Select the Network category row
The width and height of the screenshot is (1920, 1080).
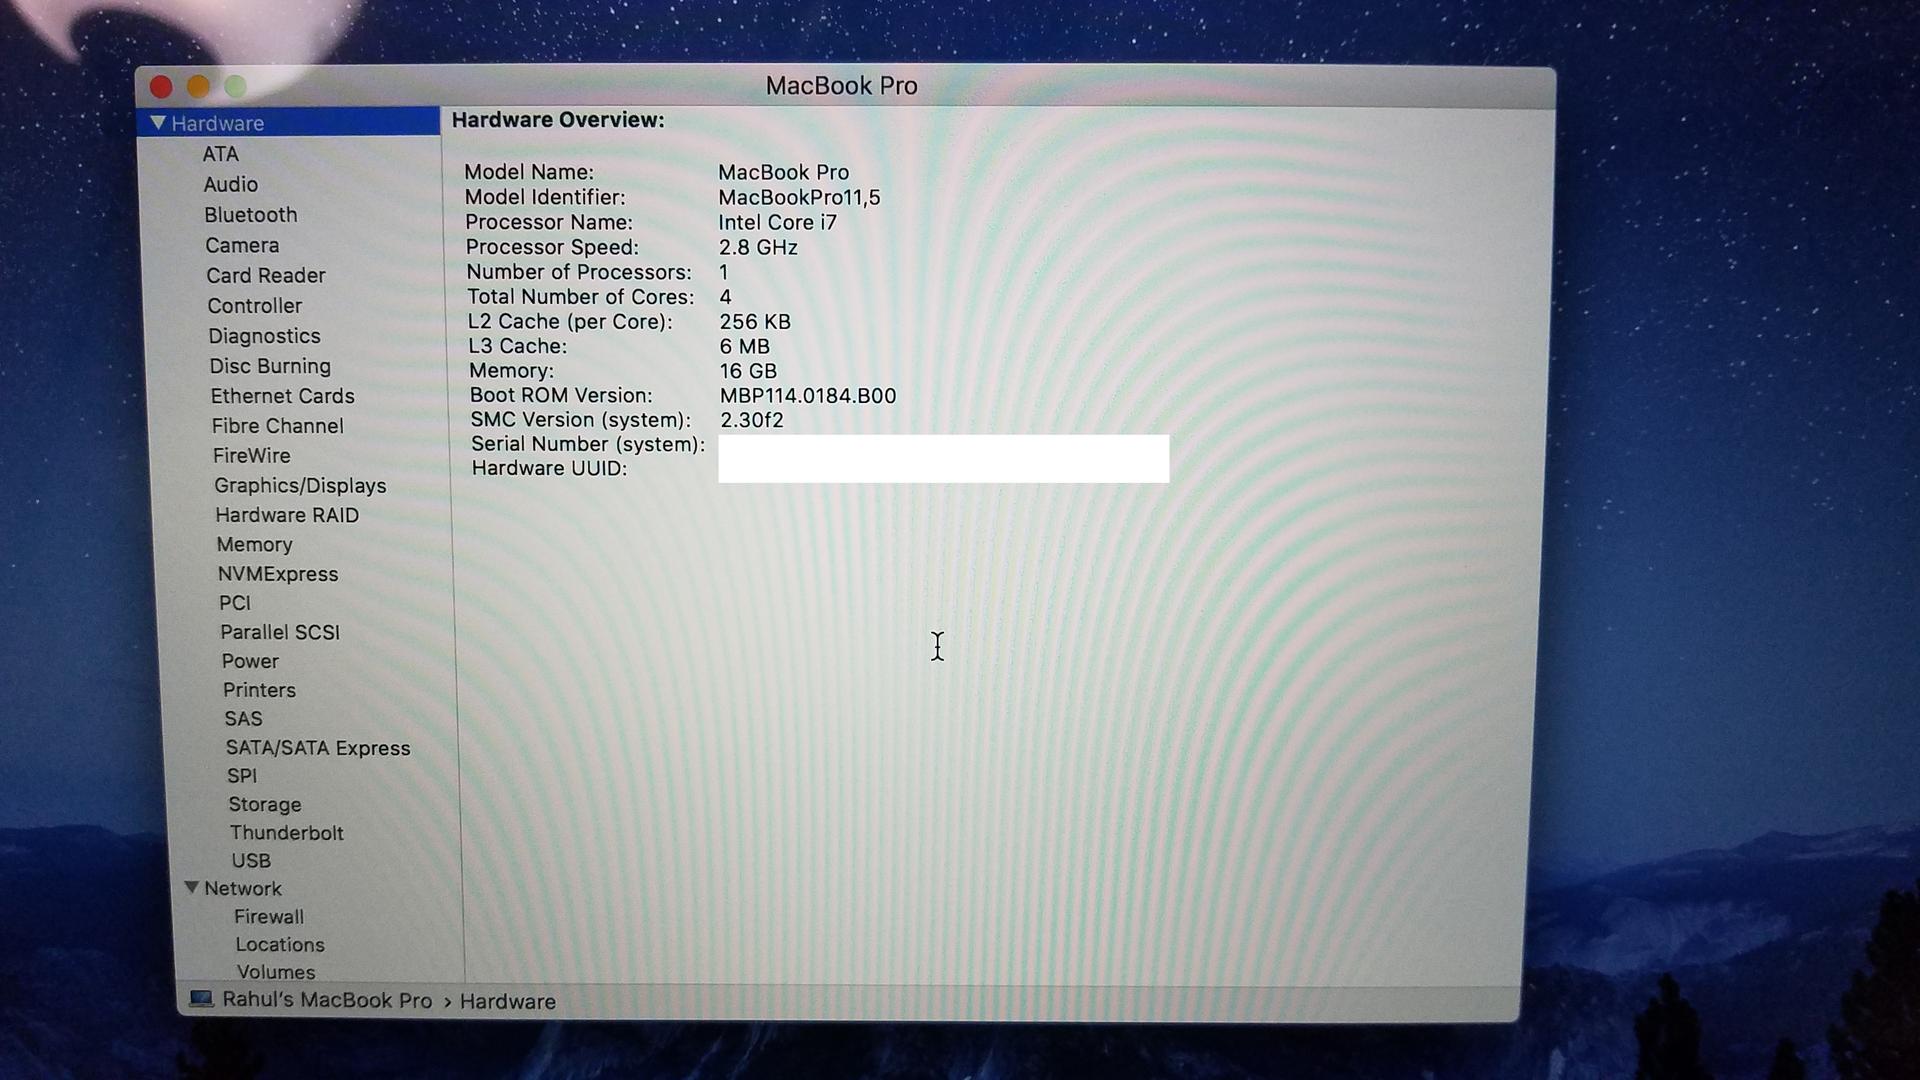coord(242,888)
